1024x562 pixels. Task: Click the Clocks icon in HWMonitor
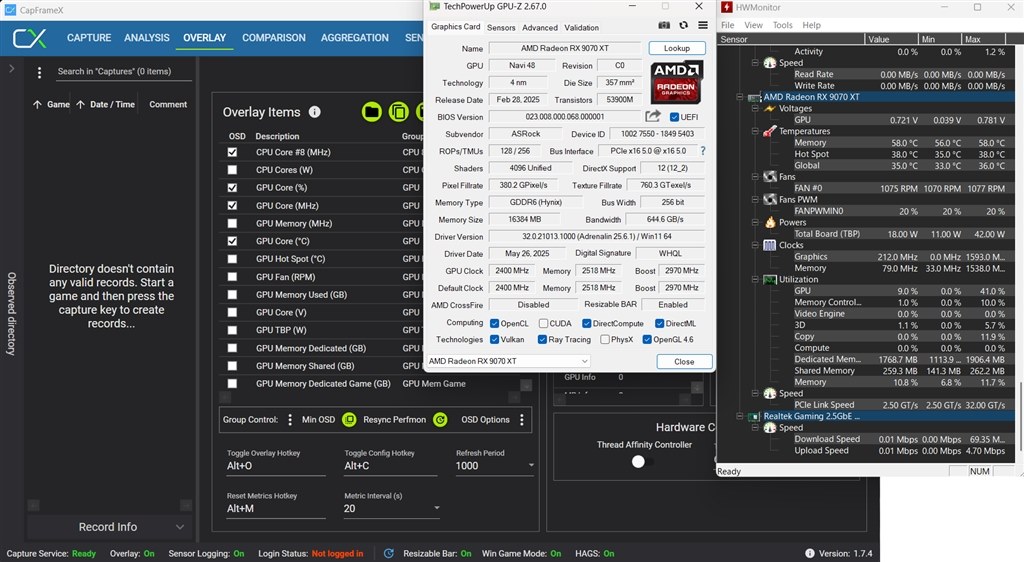(x=770, y=245)
